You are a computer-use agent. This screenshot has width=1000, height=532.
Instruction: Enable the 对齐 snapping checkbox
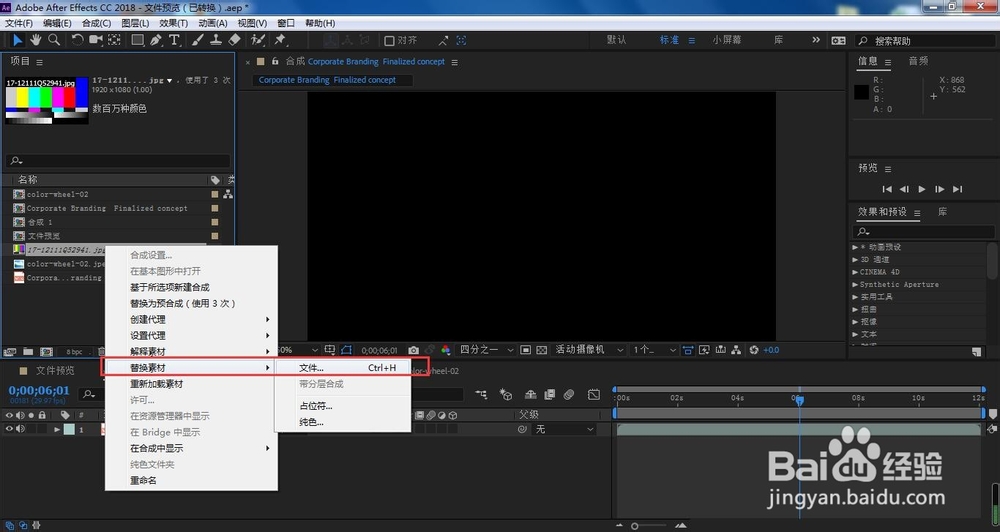389,41
